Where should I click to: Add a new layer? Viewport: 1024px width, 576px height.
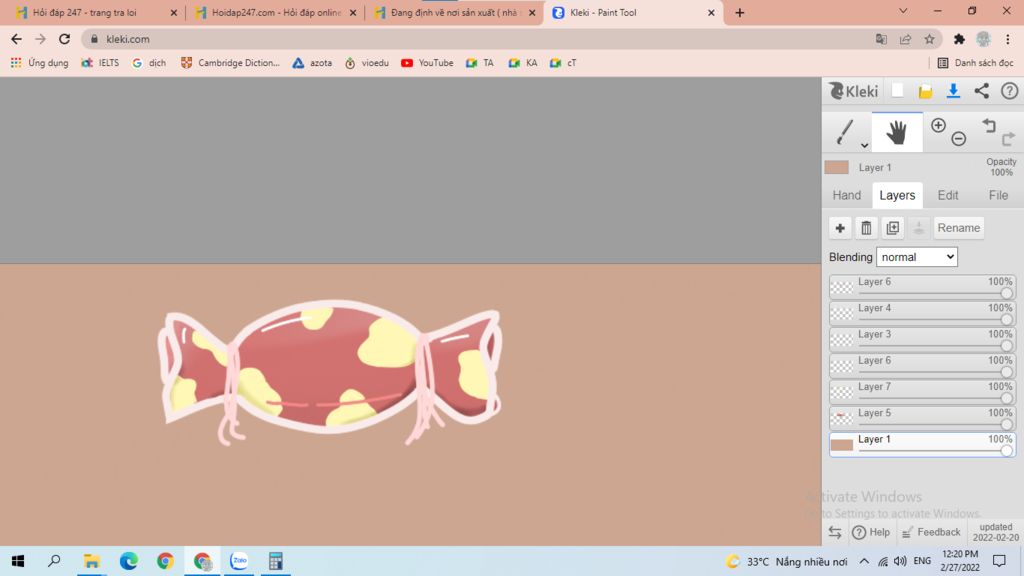click(x=840, y=228)
